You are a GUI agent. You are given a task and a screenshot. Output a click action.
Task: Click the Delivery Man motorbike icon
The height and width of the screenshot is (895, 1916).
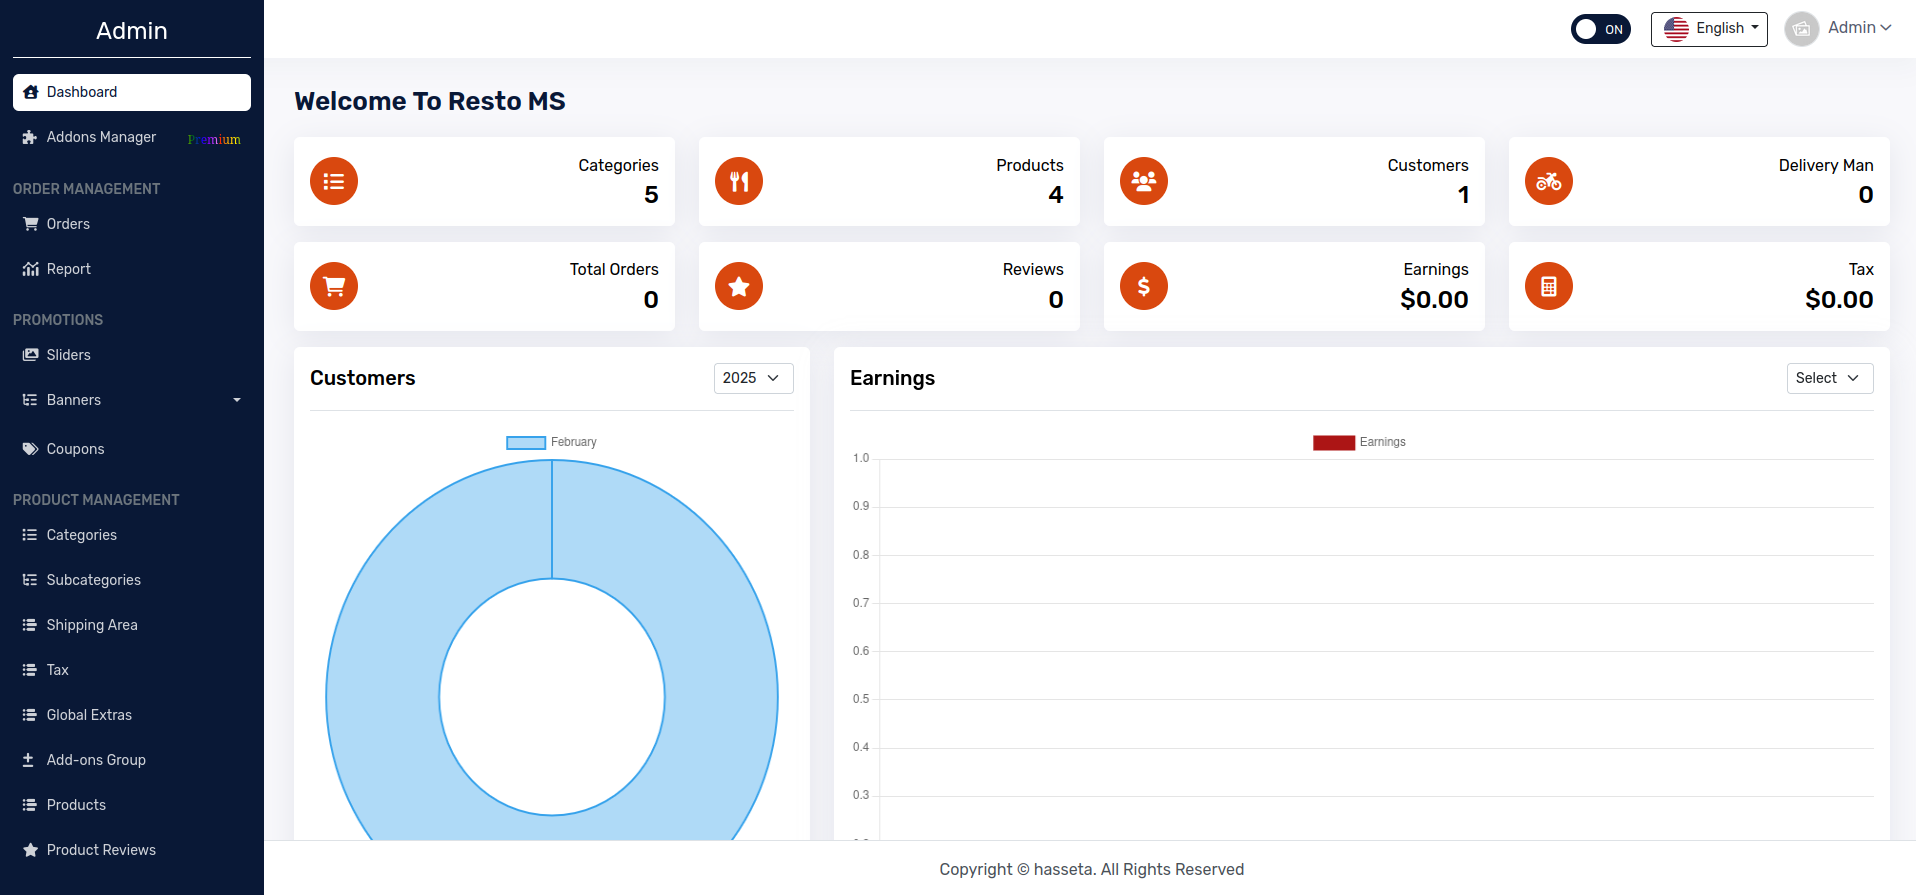[1549, 182]
